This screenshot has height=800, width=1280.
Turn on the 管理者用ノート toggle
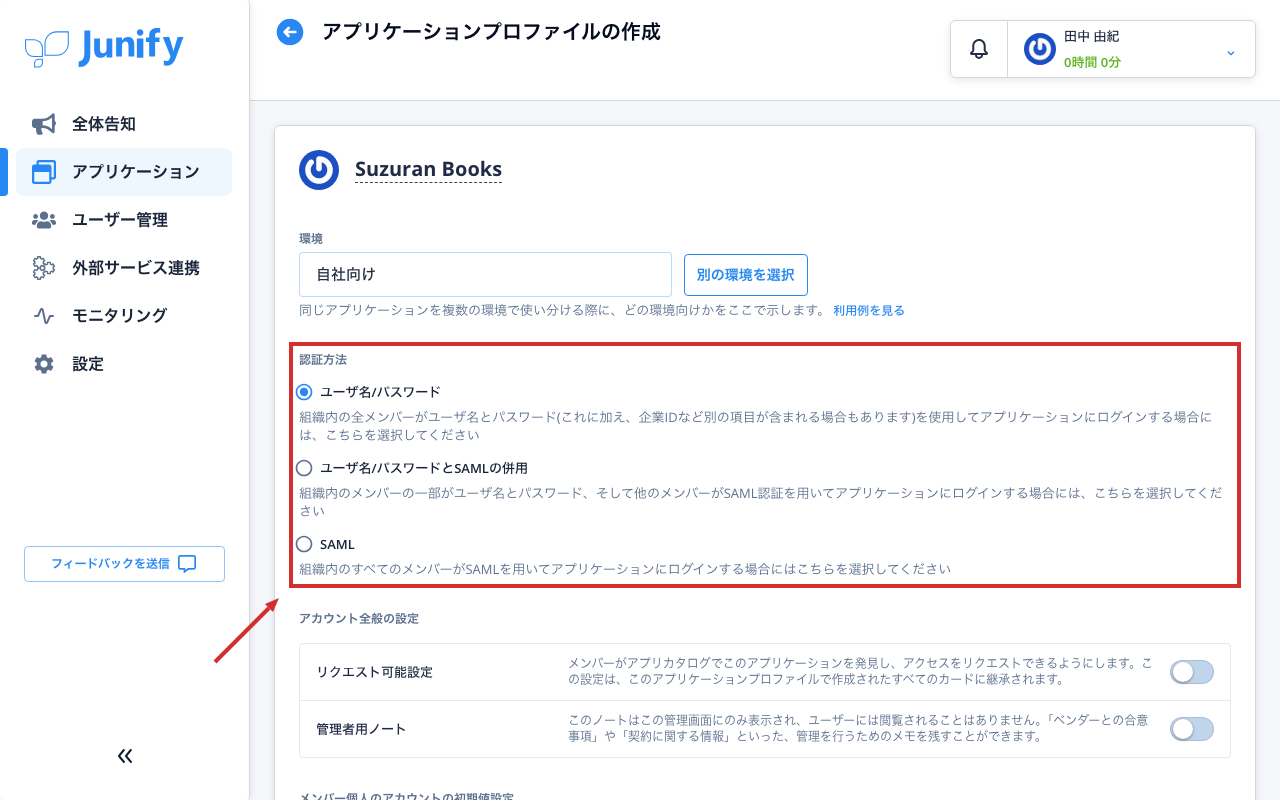(1192, 729)
